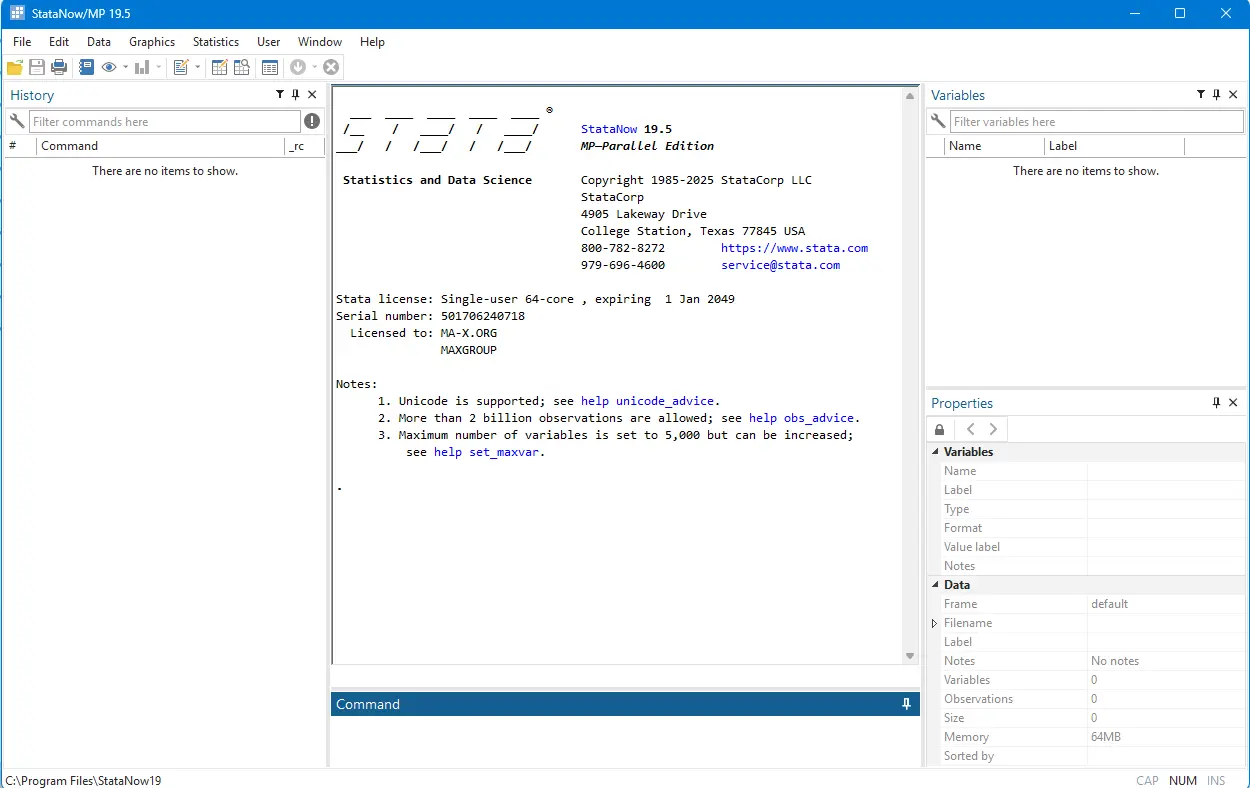Click the History panel filter funnel icon

point(280,94)
